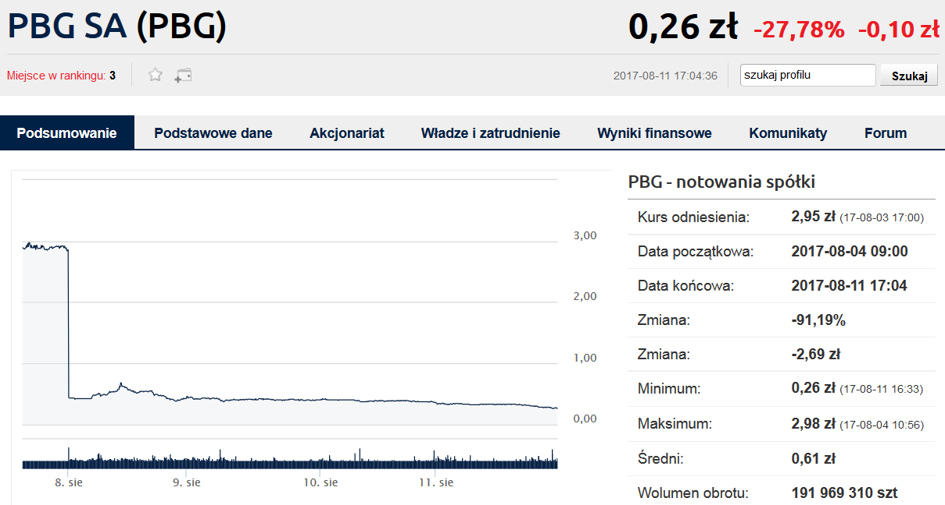Select the 'Minimum:' label
This screenshot has width=945, height=505.
[x=669, y=389]
